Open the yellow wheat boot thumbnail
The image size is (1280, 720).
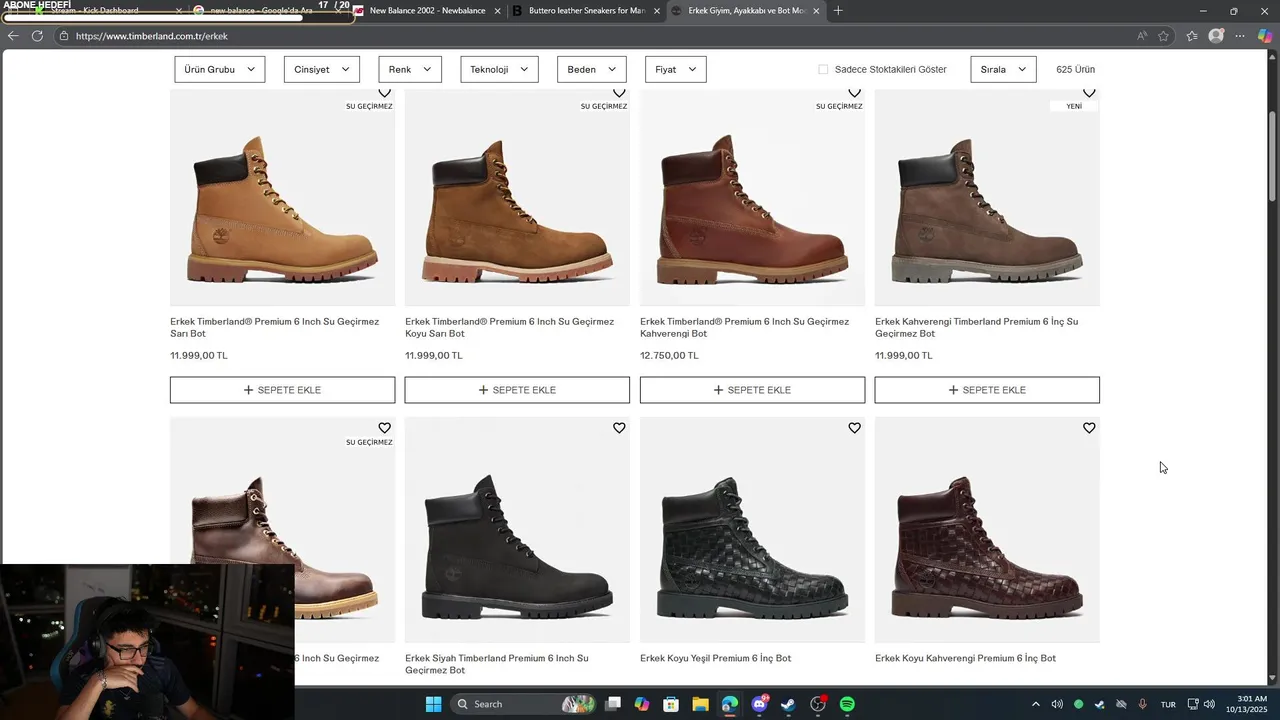click(x=282, y=198)
